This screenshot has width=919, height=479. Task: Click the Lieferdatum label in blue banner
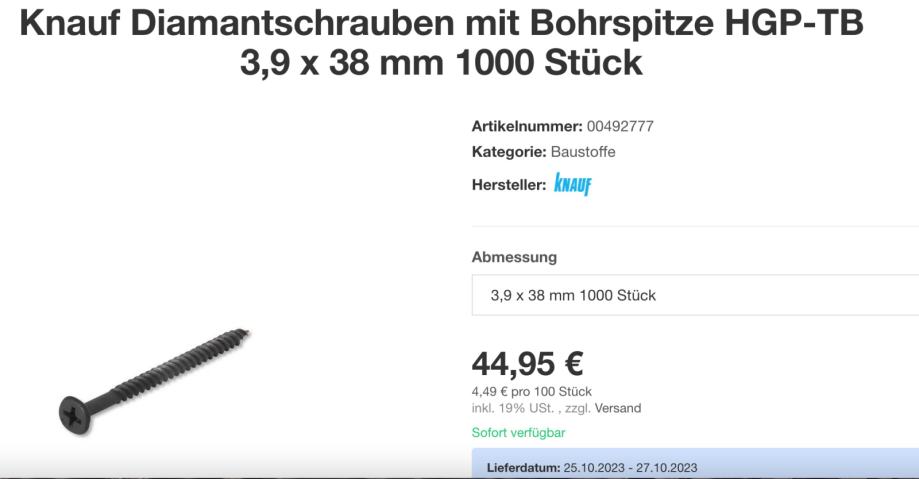(523, 468)
